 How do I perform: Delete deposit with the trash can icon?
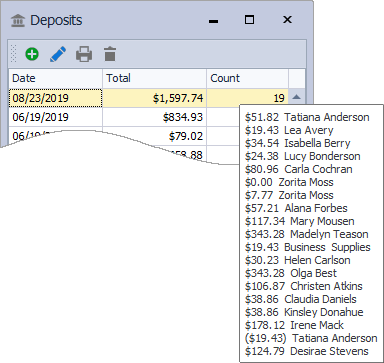tap(110, 54)
